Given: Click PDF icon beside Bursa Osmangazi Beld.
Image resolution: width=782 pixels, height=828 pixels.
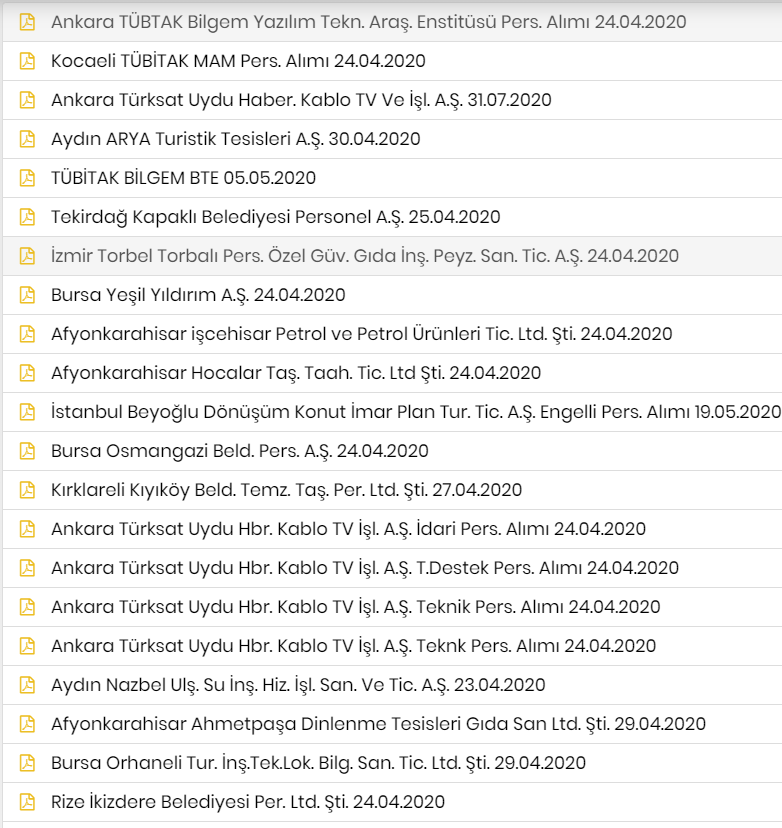Looking at the screenshot, I should (27, 451).
